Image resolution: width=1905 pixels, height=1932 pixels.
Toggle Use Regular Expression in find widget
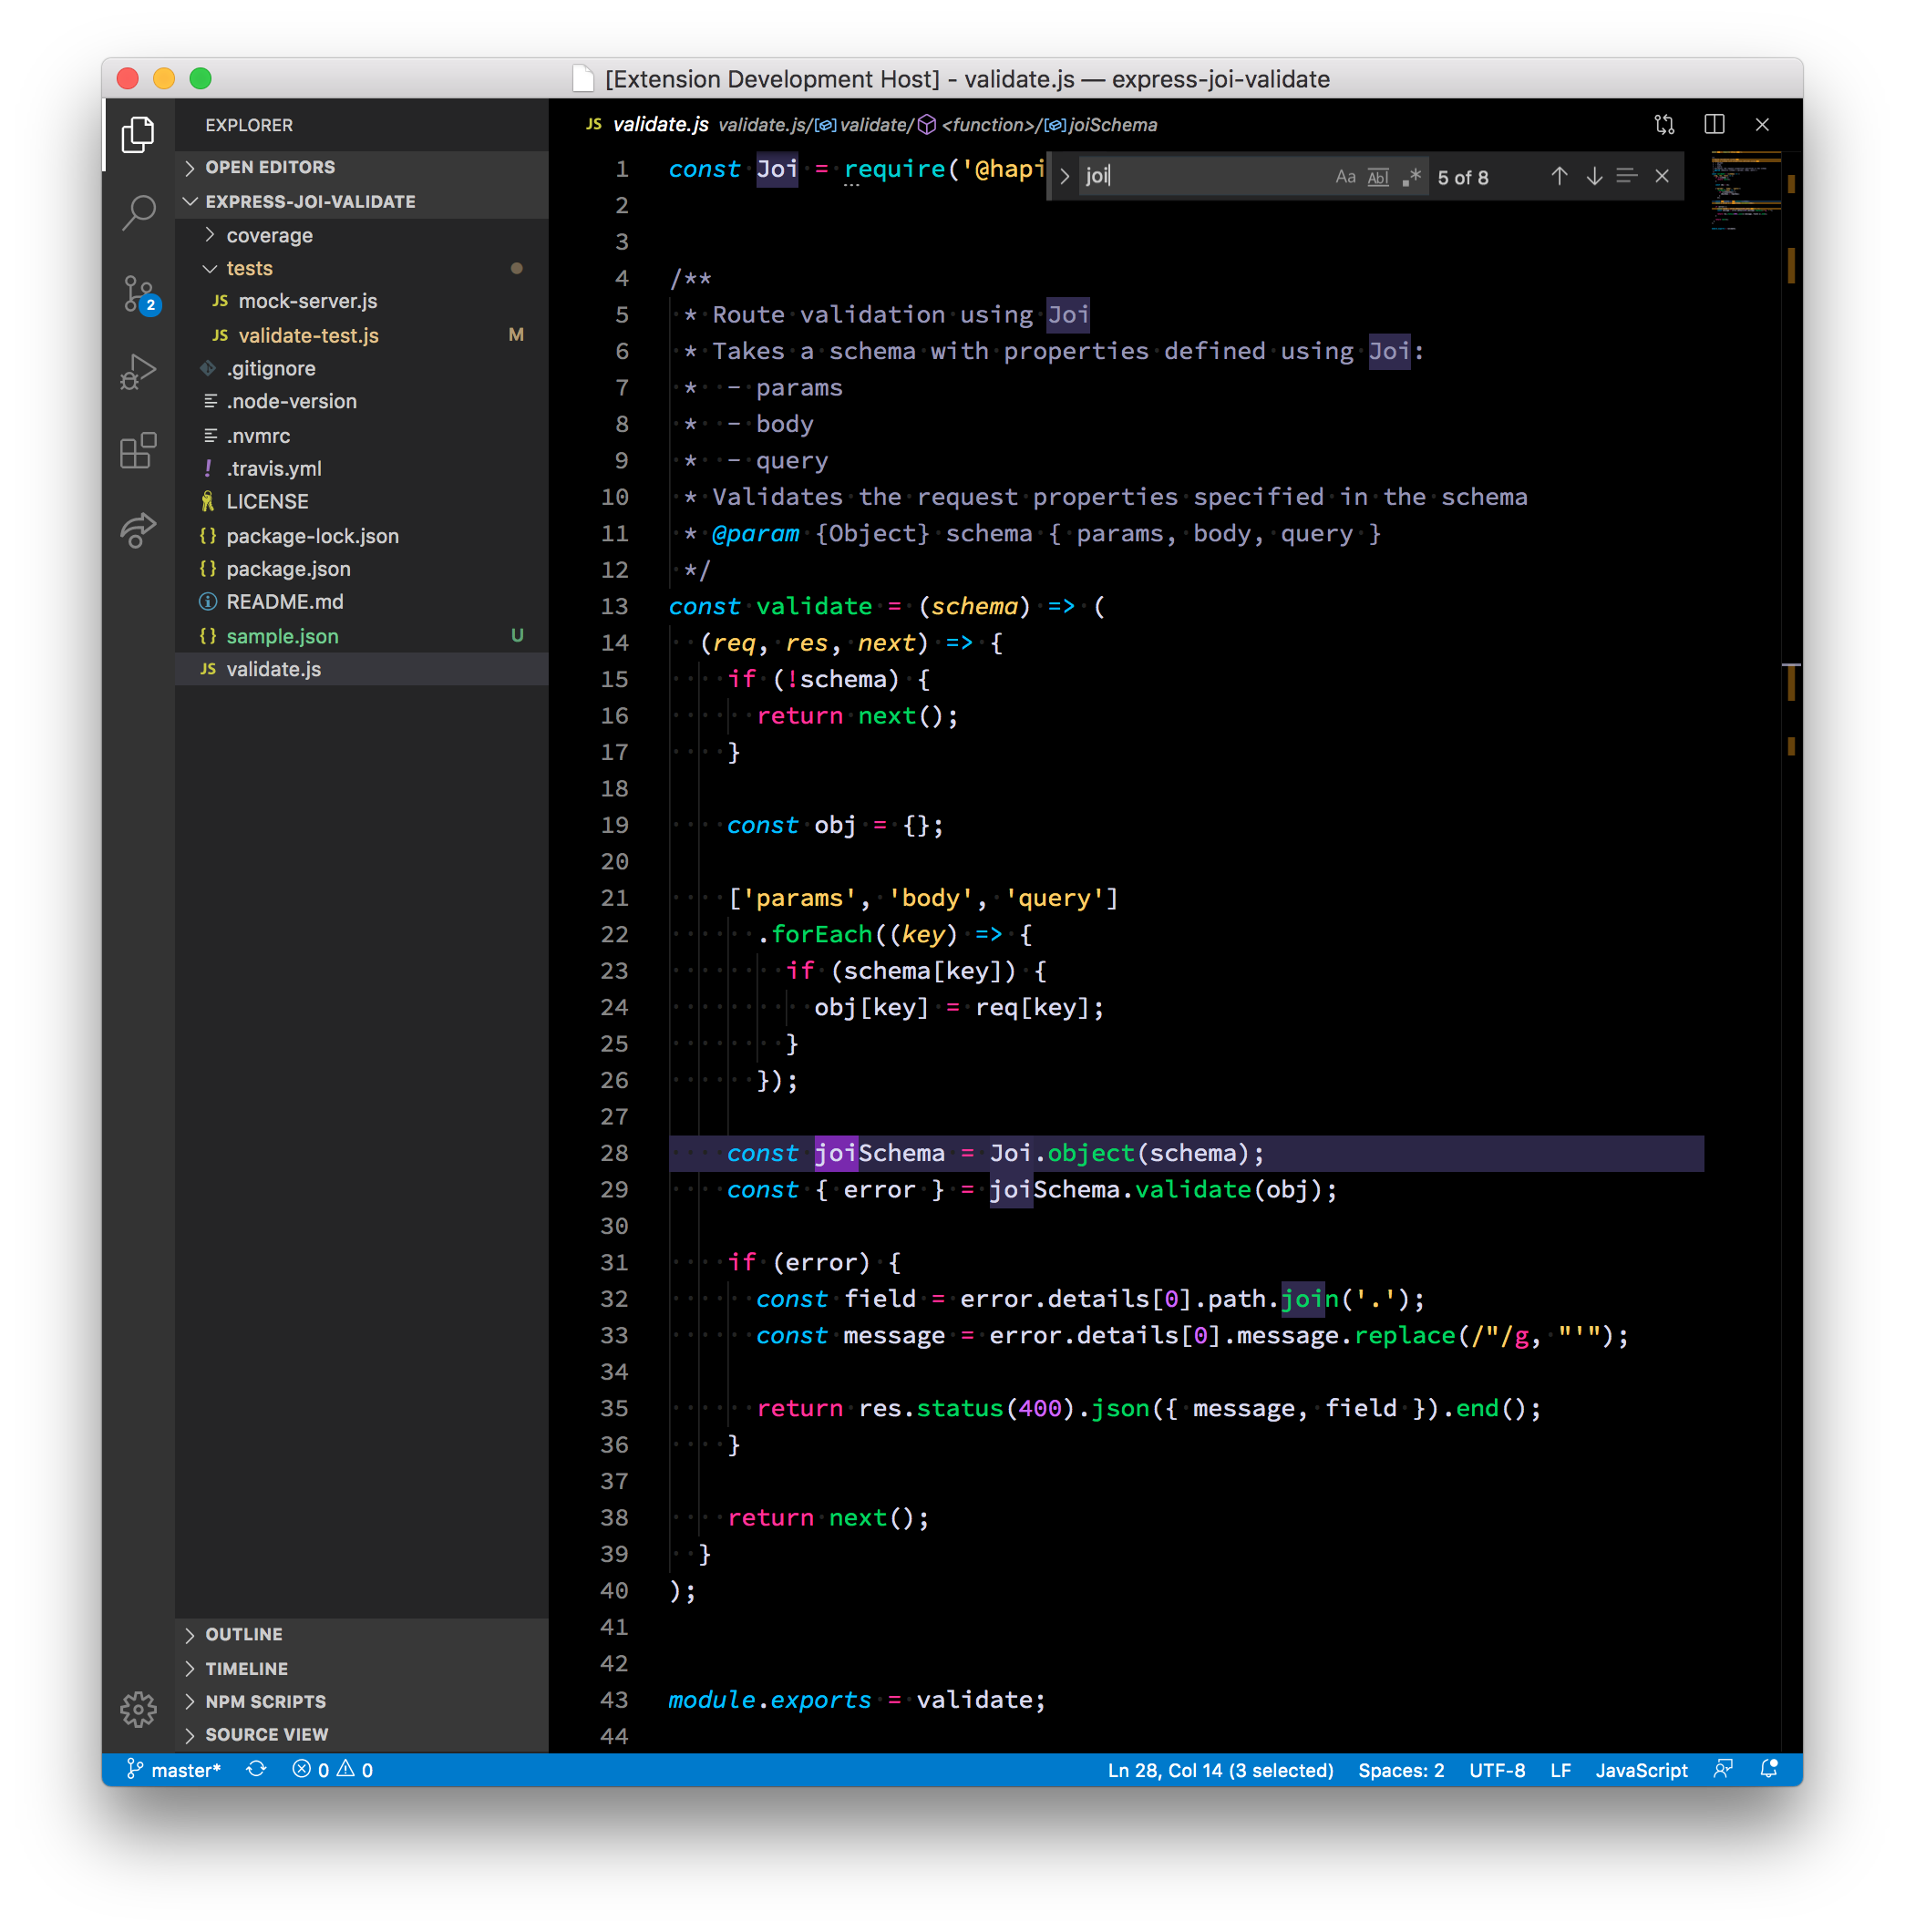pos(1411,177)
